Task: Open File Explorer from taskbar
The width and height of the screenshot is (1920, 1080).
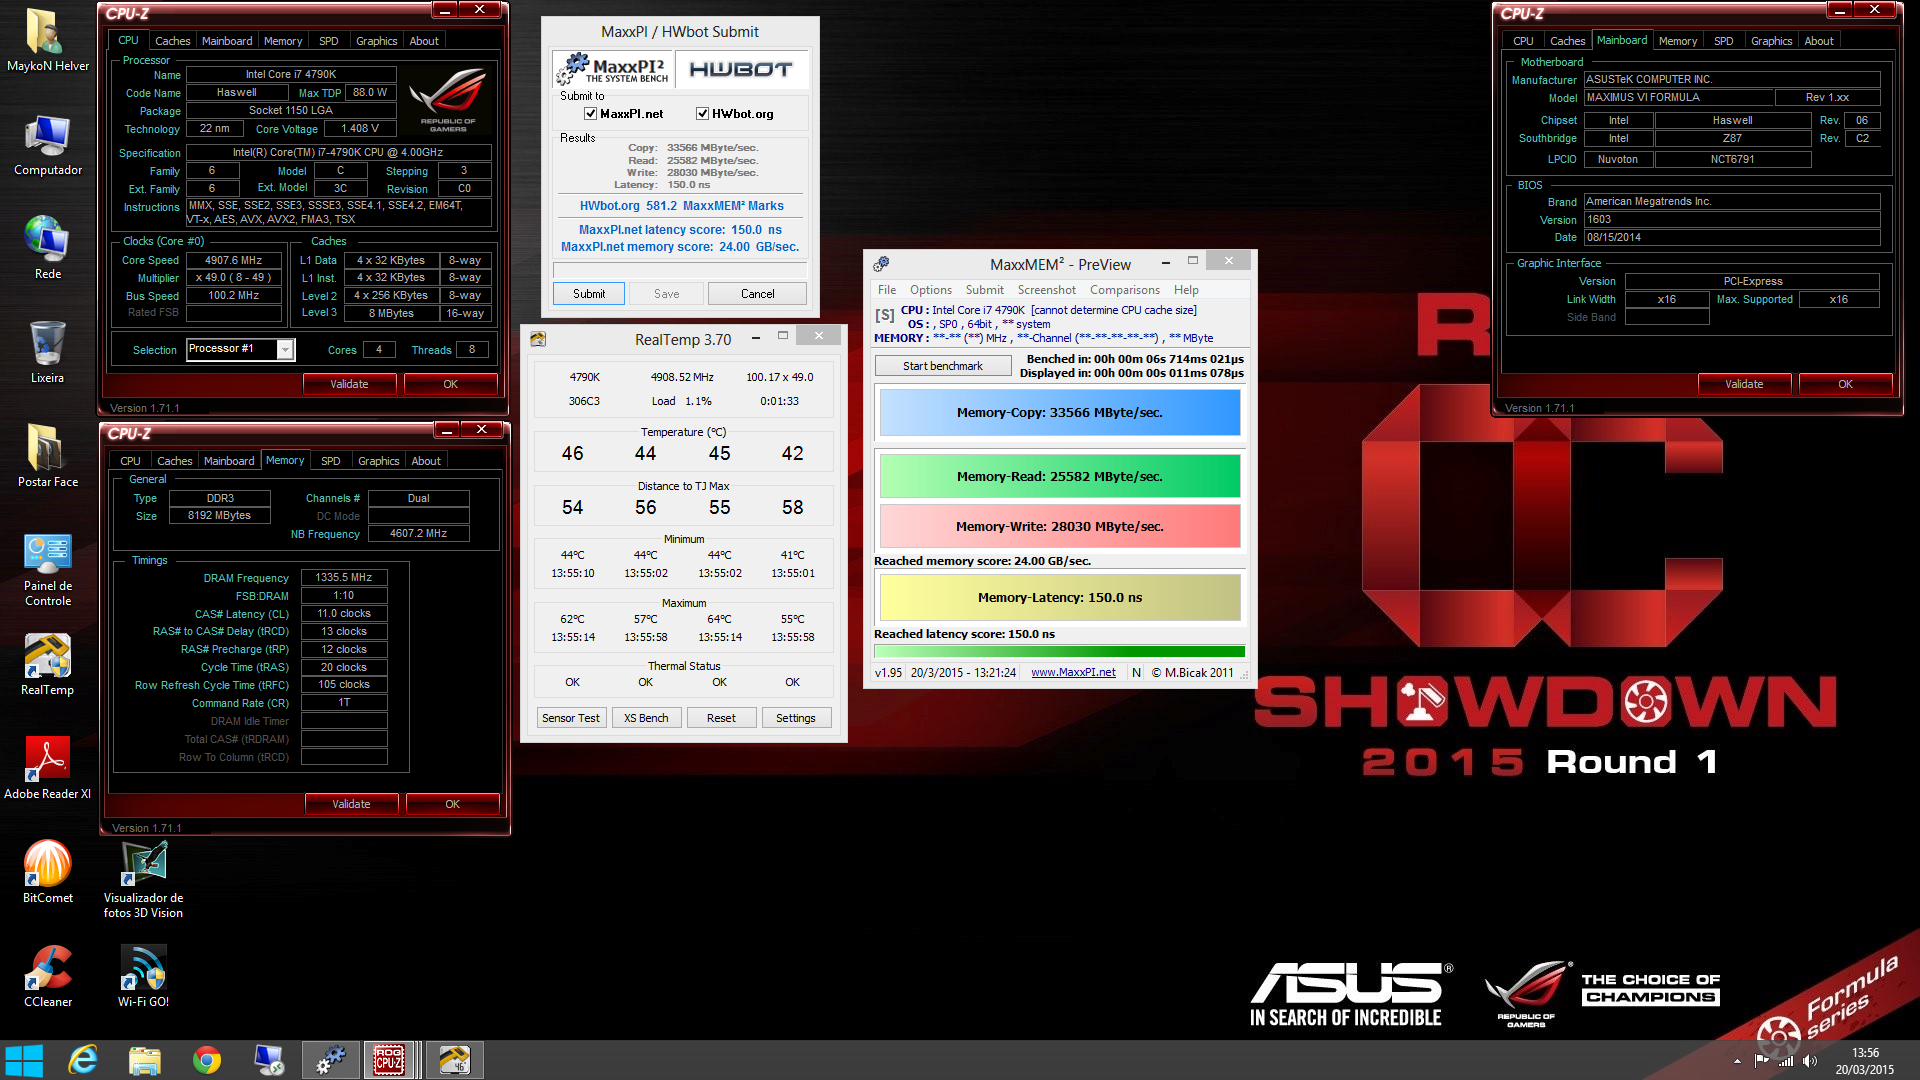Action: pos(144,1060)
